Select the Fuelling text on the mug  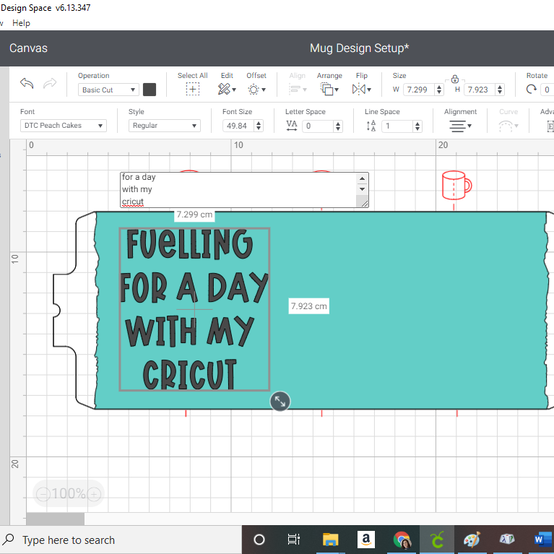190,244
